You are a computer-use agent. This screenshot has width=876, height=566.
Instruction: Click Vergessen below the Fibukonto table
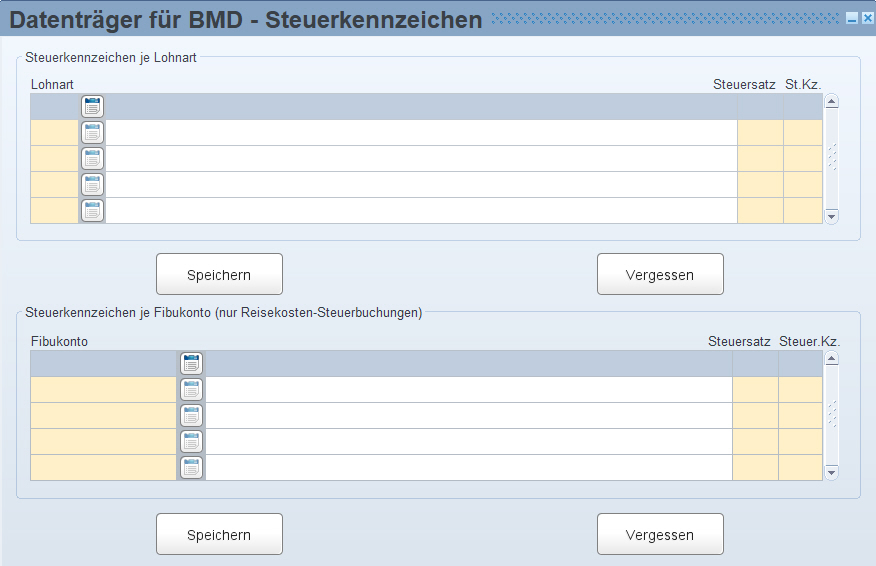pyautogui.click(x=660, y=534)
